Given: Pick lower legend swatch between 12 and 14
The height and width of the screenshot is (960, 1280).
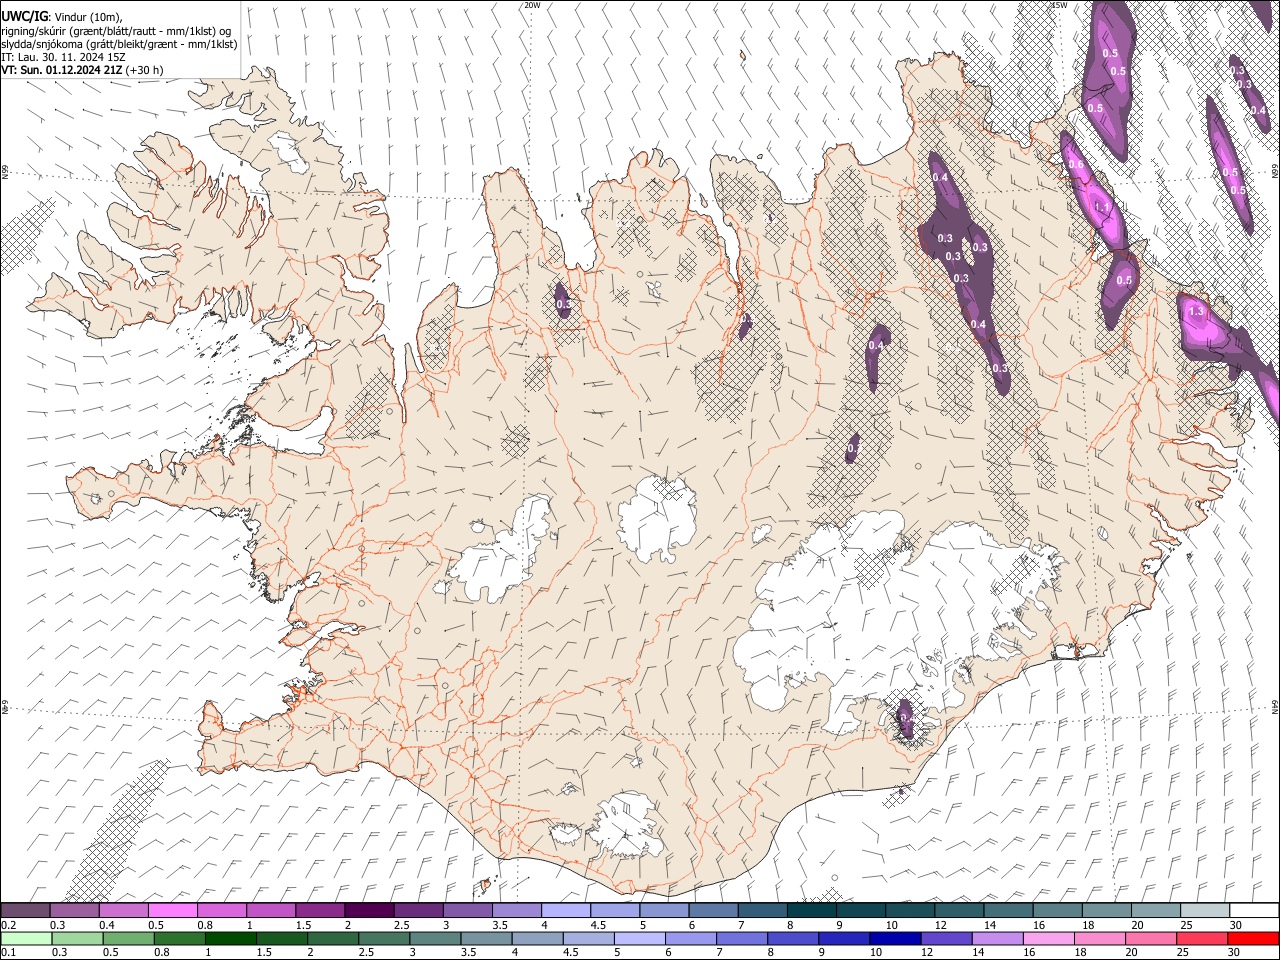Looking at the screenshot, I should 945,938.
